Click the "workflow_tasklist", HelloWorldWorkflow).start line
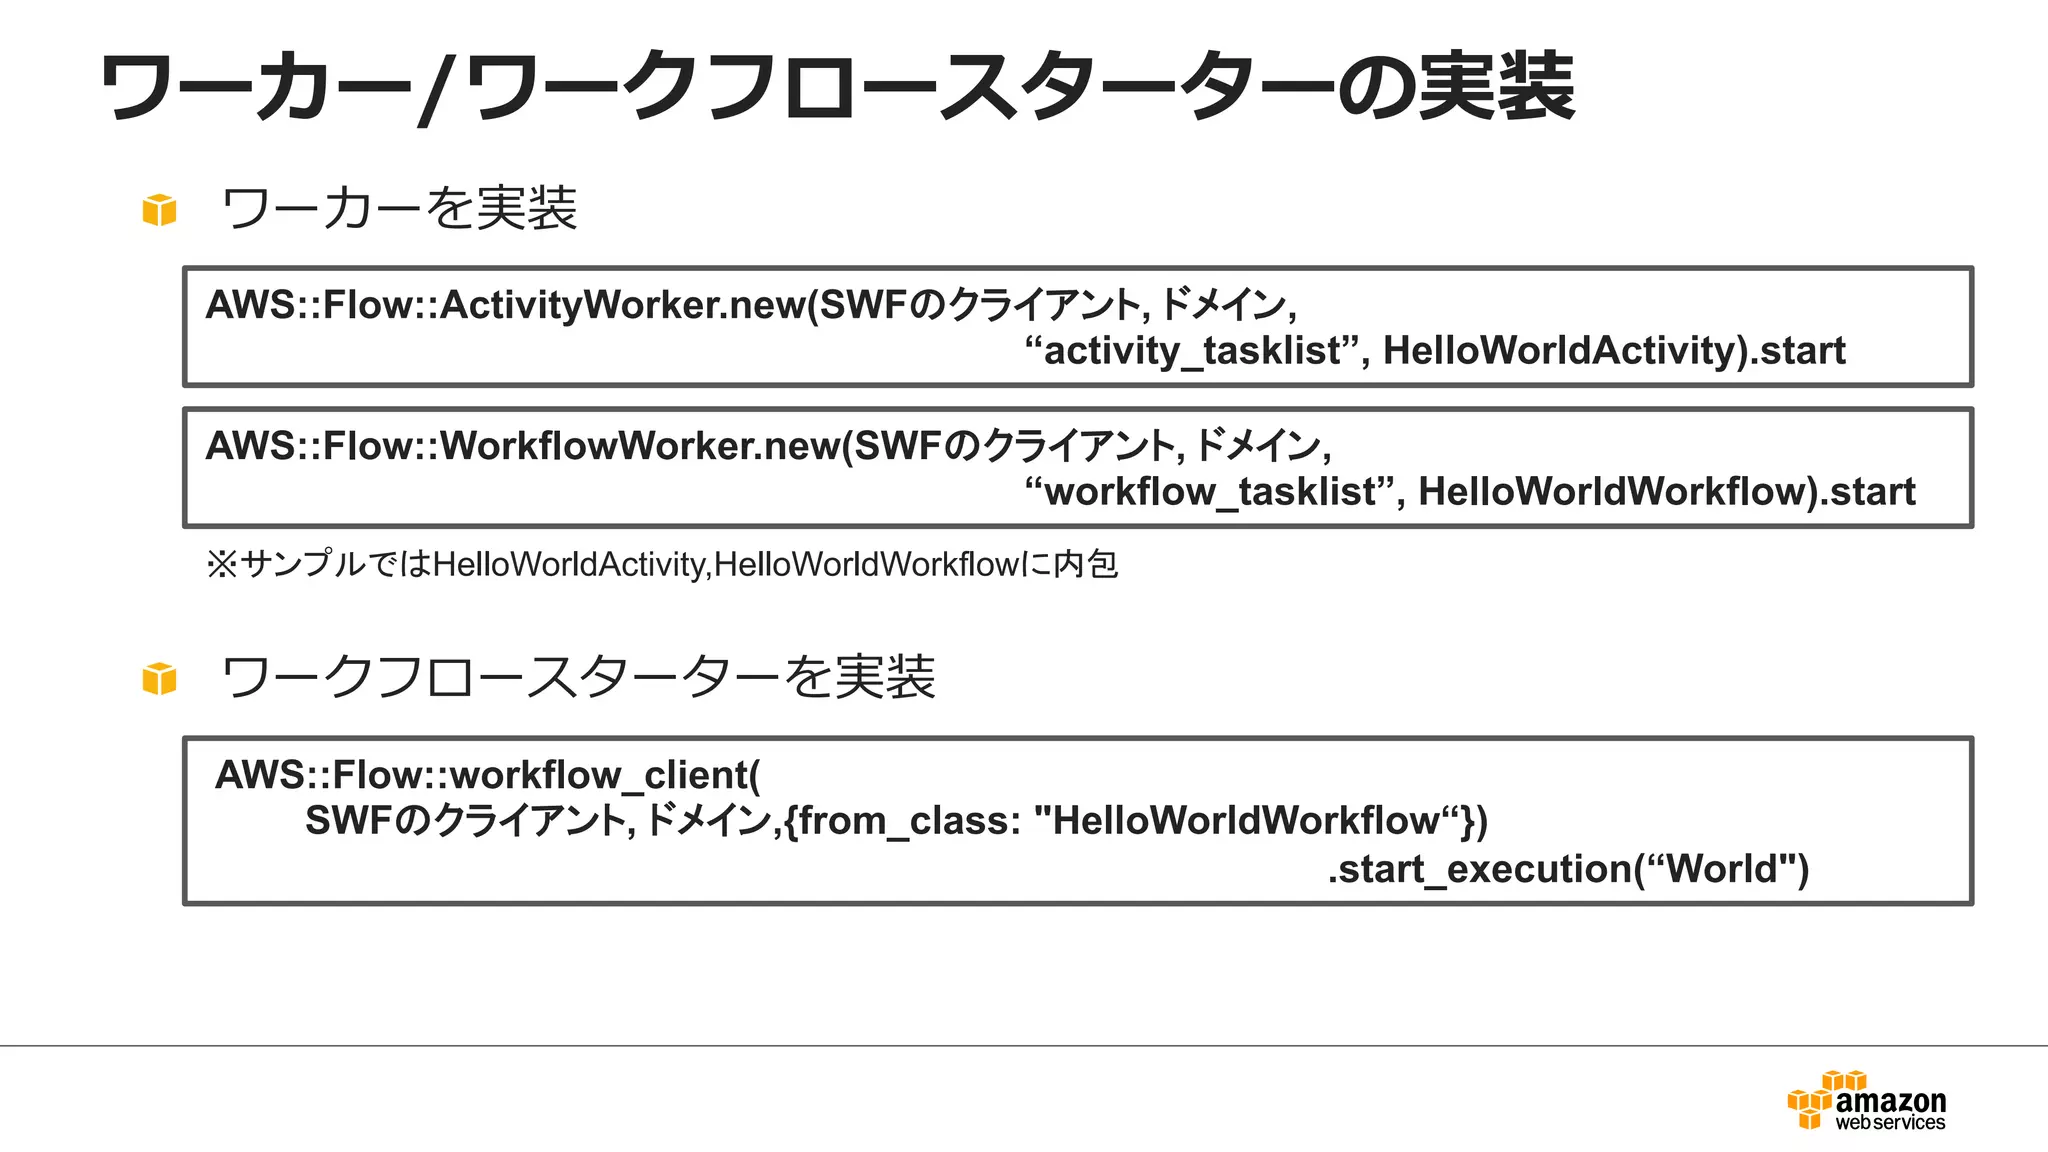Screen dimensions: 2048x1152 (1470, 492)
